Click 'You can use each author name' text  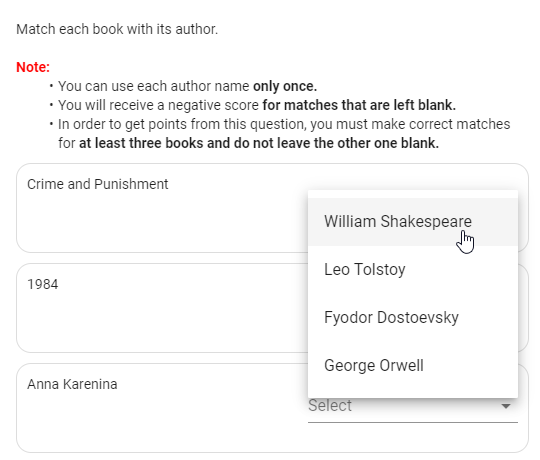point(153,86)
